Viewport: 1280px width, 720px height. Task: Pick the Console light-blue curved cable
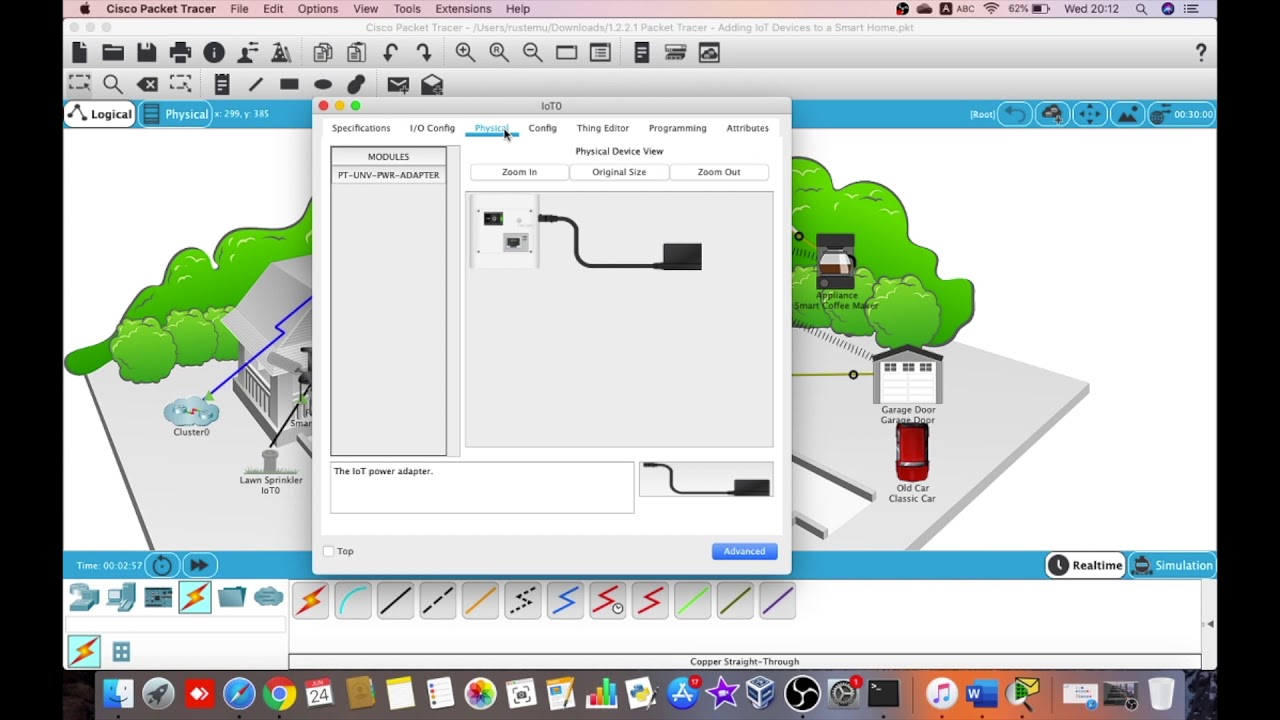[x=353, y=601]
